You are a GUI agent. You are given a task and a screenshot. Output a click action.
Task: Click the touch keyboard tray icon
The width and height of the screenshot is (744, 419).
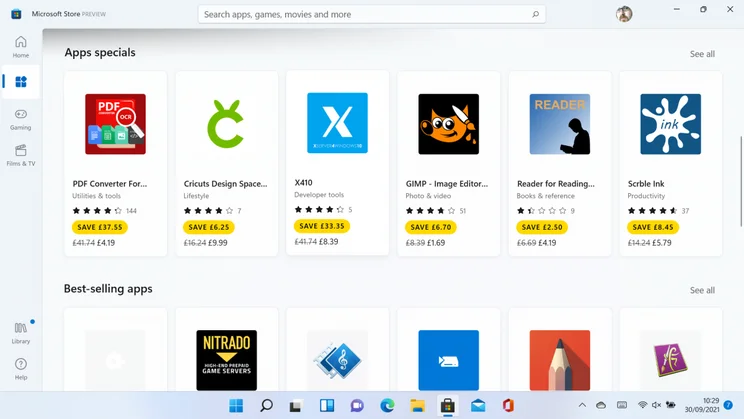(622, 405)
